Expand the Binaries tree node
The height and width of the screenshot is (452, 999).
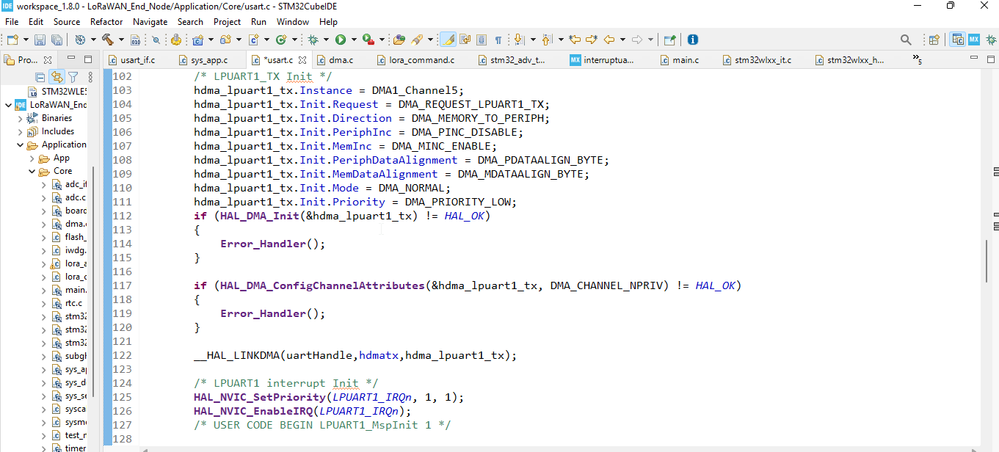coord(20,119)
